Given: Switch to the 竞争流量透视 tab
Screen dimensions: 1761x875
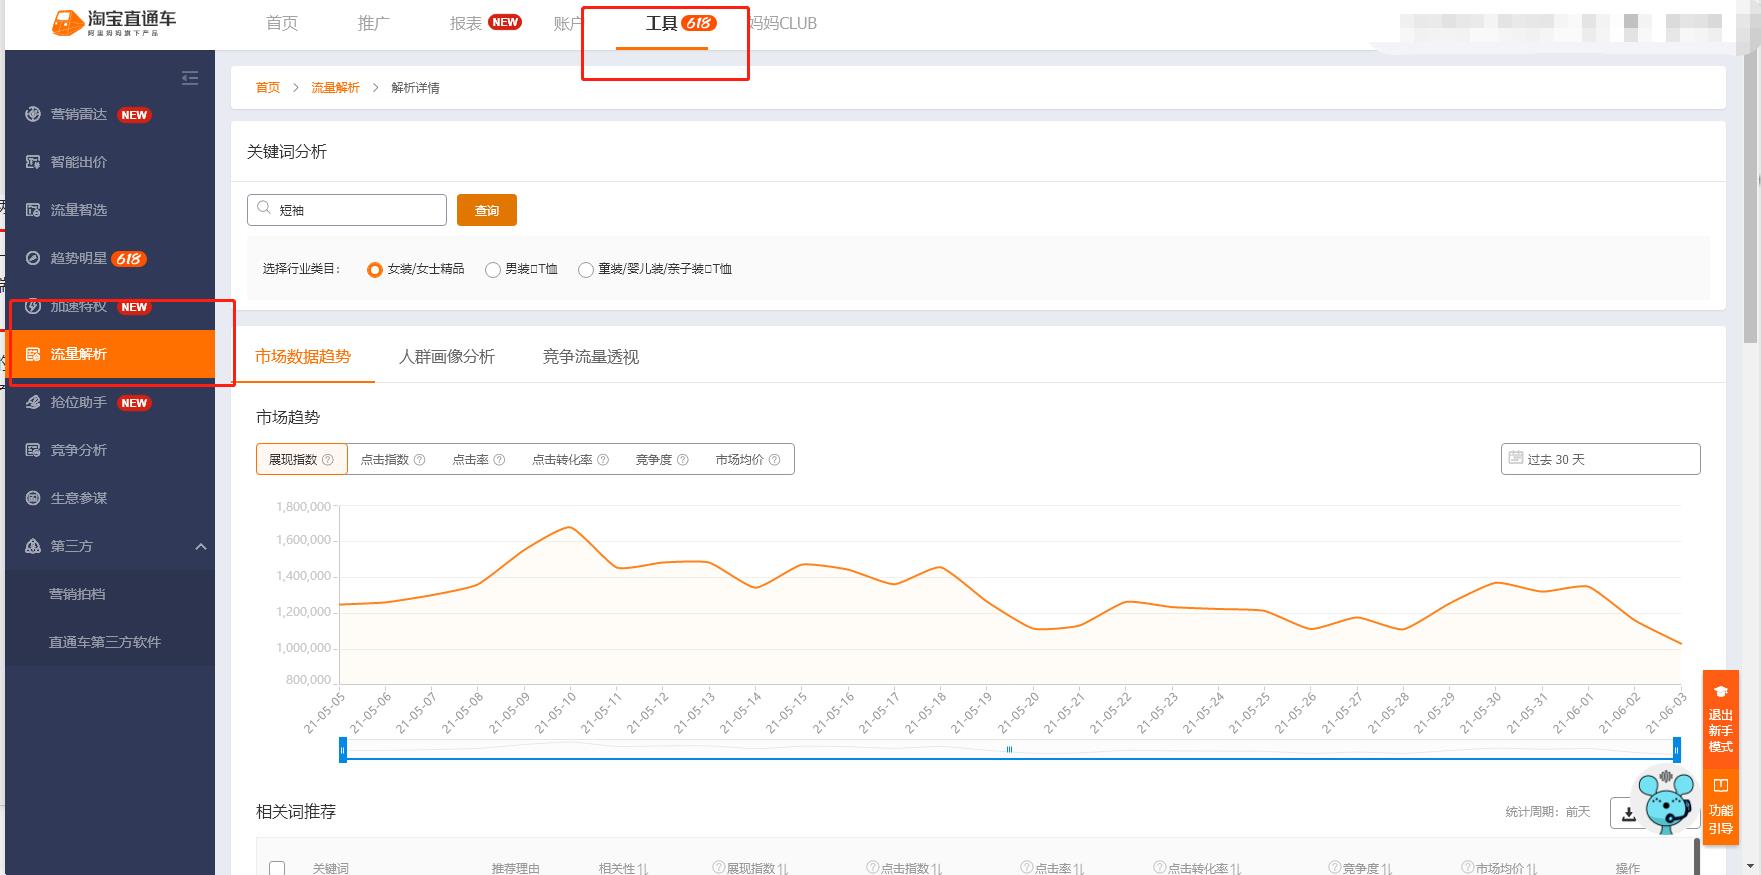Looking at the screenshot, I should click(x=590, y=357).
